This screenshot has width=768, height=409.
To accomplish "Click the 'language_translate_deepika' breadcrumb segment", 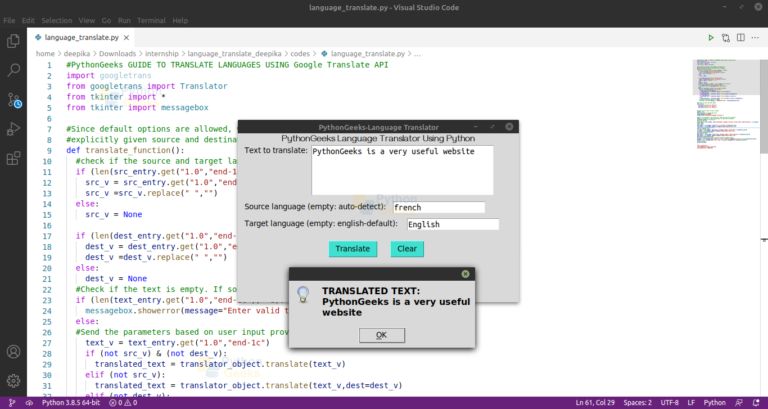I will (x=235, y=54).
